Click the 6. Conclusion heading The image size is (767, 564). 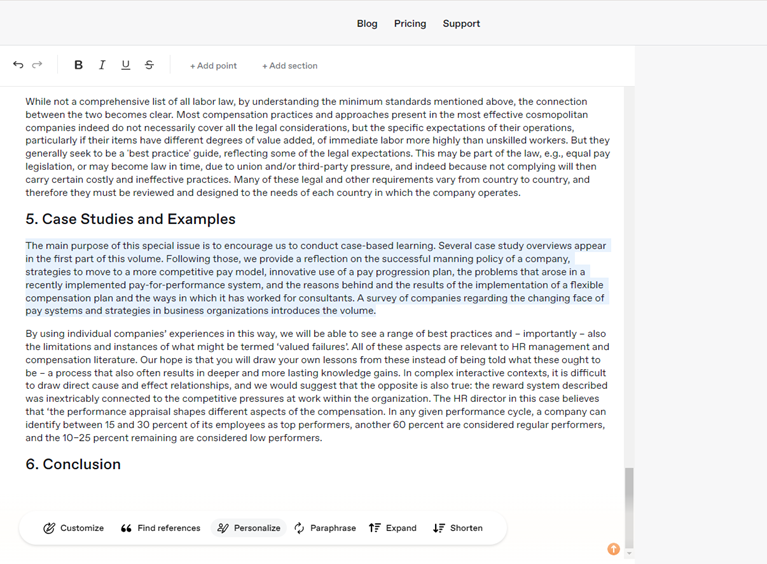click(73, 464)
